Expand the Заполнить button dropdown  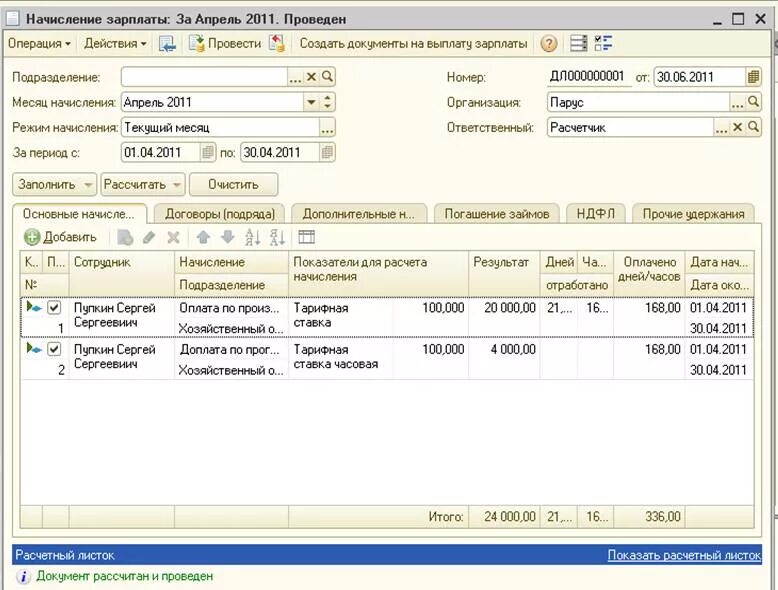tap(88, 185)
